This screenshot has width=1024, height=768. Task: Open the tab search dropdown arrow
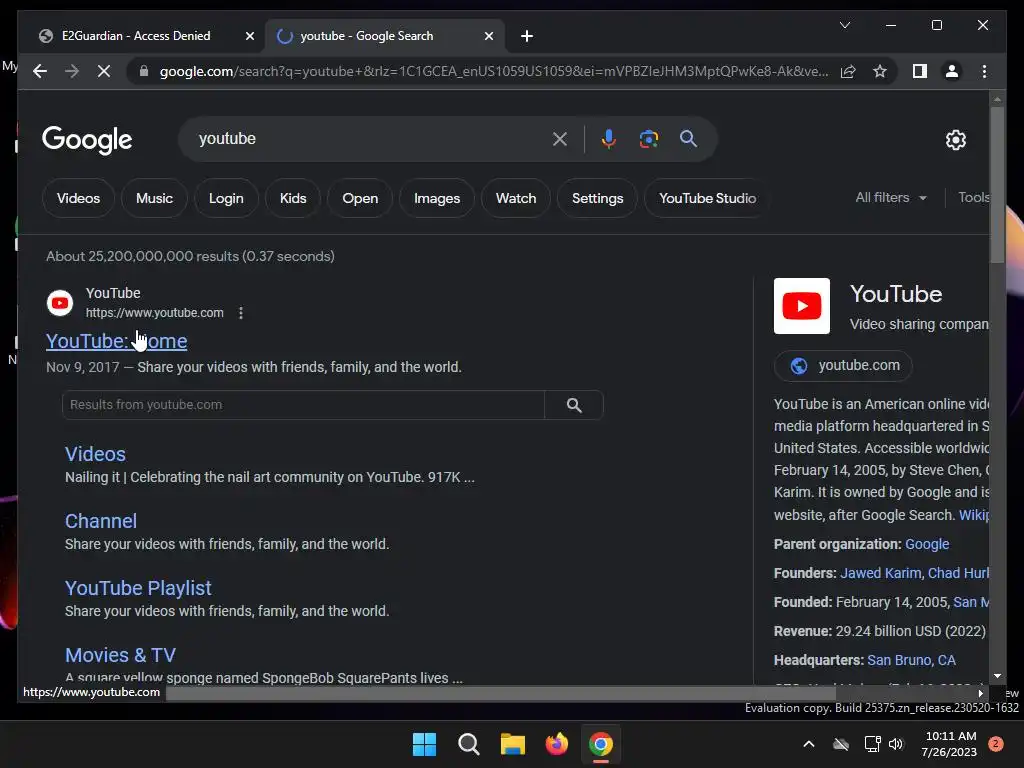[844, 25]
